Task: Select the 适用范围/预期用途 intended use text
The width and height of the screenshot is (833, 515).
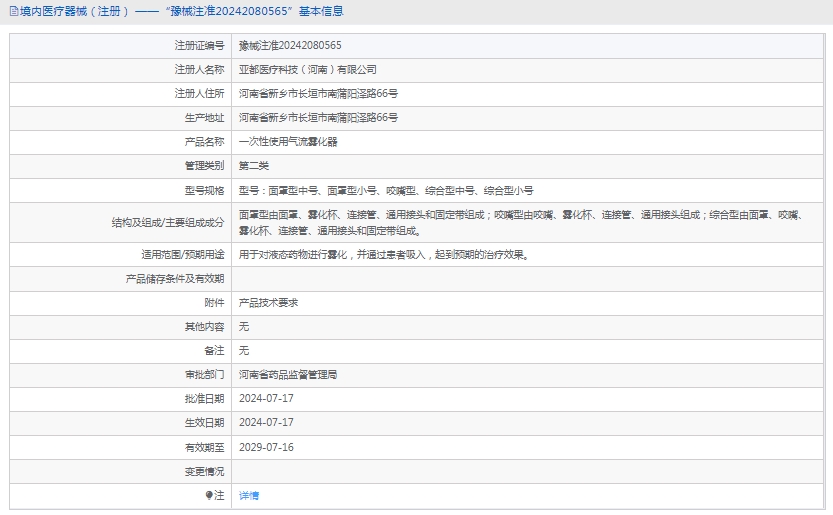Action: pyautogui.click(x=383, y=255)
